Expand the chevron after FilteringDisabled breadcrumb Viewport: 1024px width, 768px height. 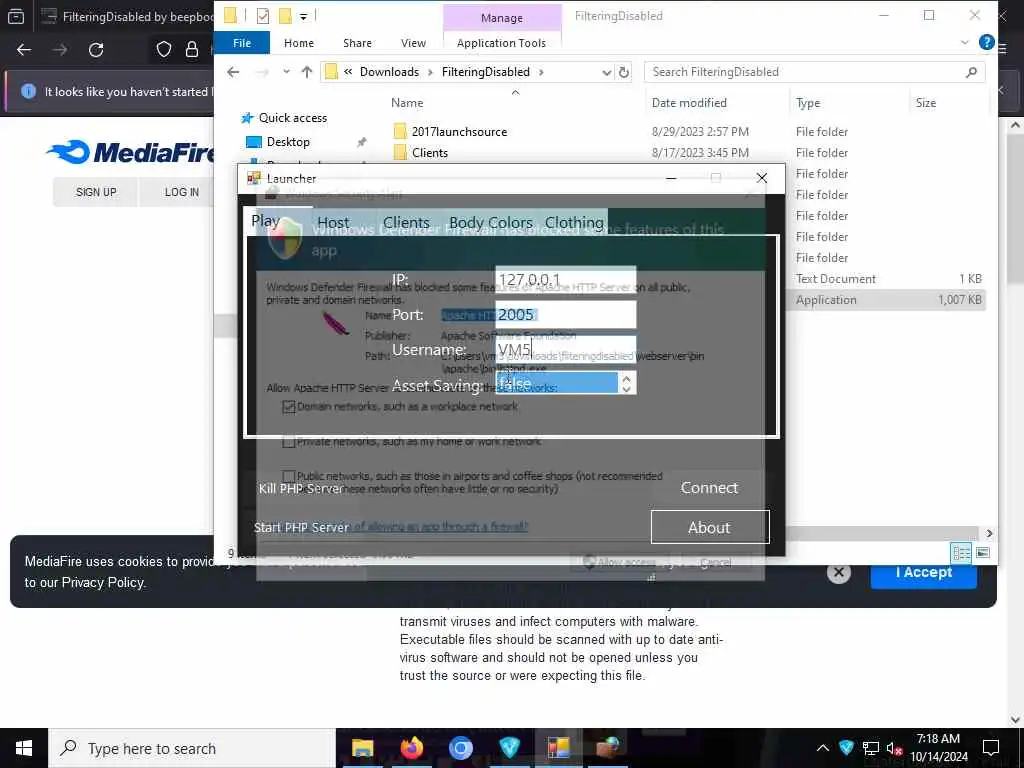[541, 72]
